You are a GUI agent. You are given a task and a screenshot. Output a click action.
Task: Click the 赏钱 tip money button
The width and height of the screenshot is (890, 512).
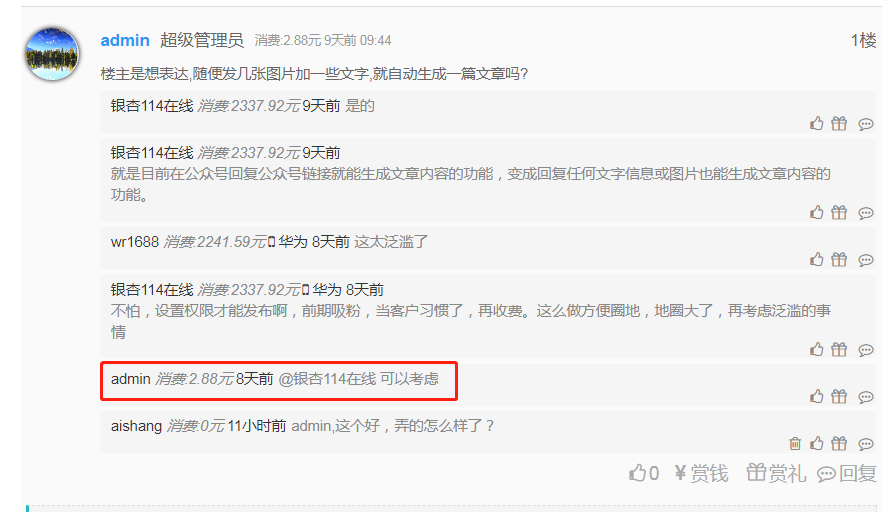pos(701,473)
